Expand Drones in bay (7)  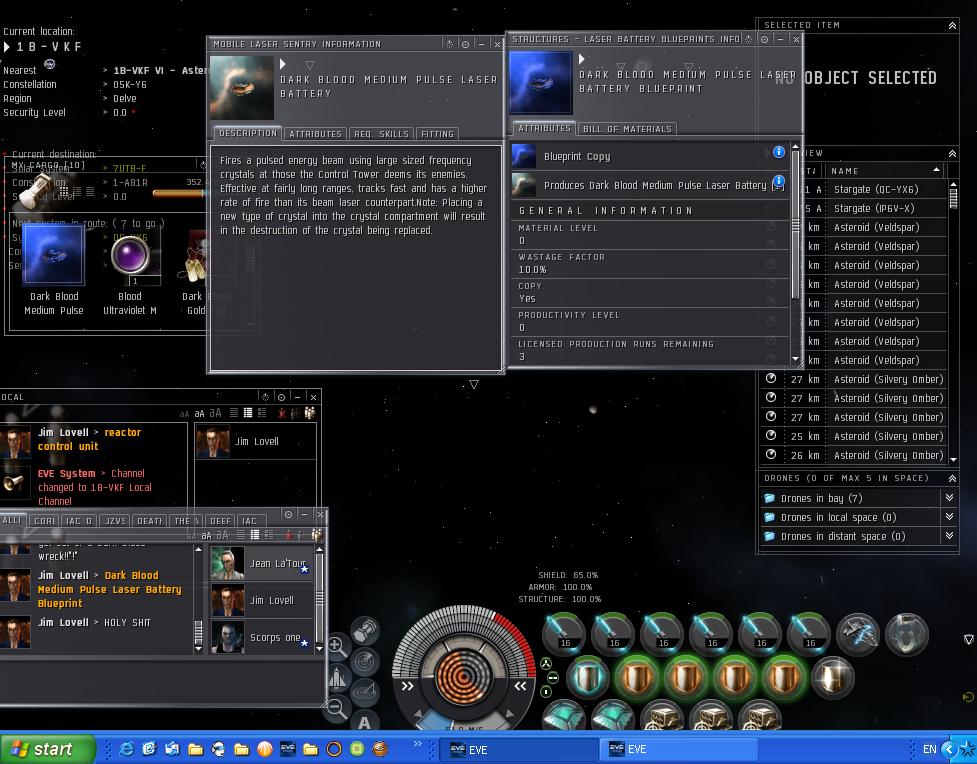(950, 497)
